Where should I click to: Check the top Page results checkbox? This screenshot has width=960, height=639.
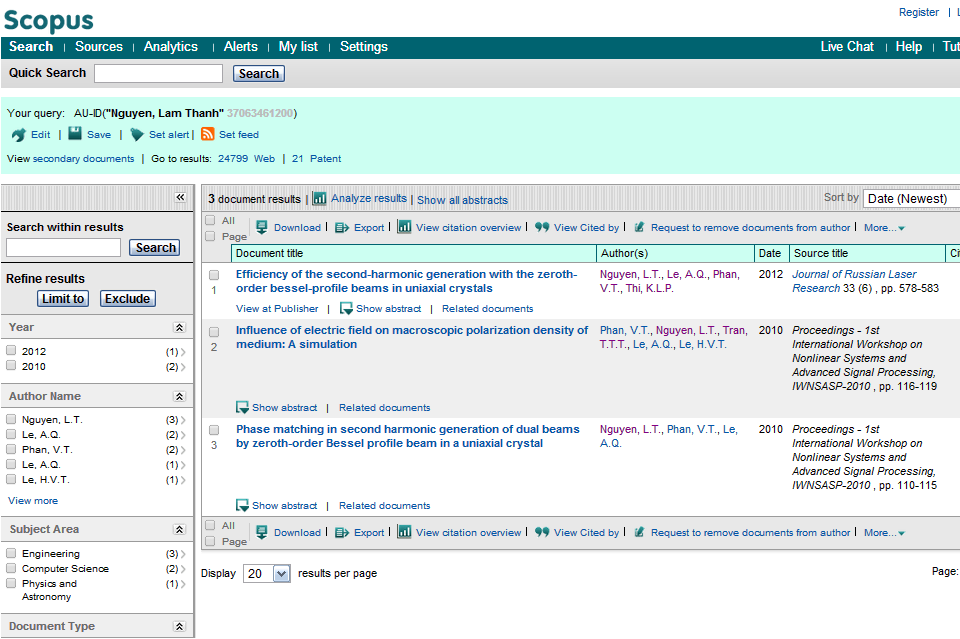[210, 236]
